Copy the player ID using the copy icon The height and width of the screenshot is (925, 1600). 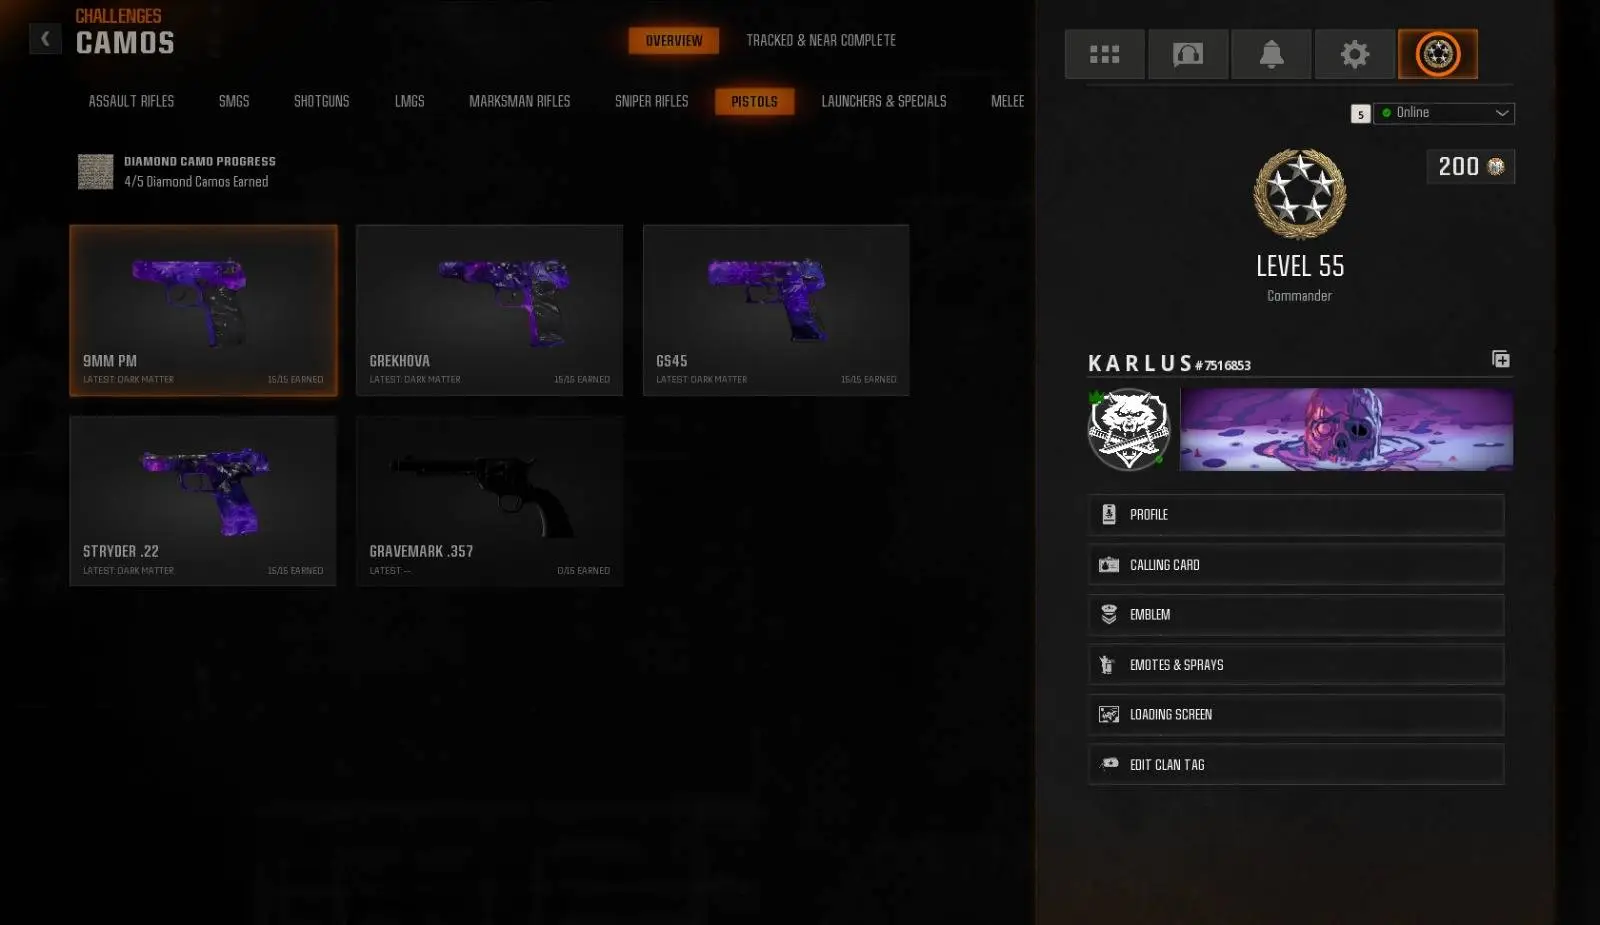[1501, 359]
